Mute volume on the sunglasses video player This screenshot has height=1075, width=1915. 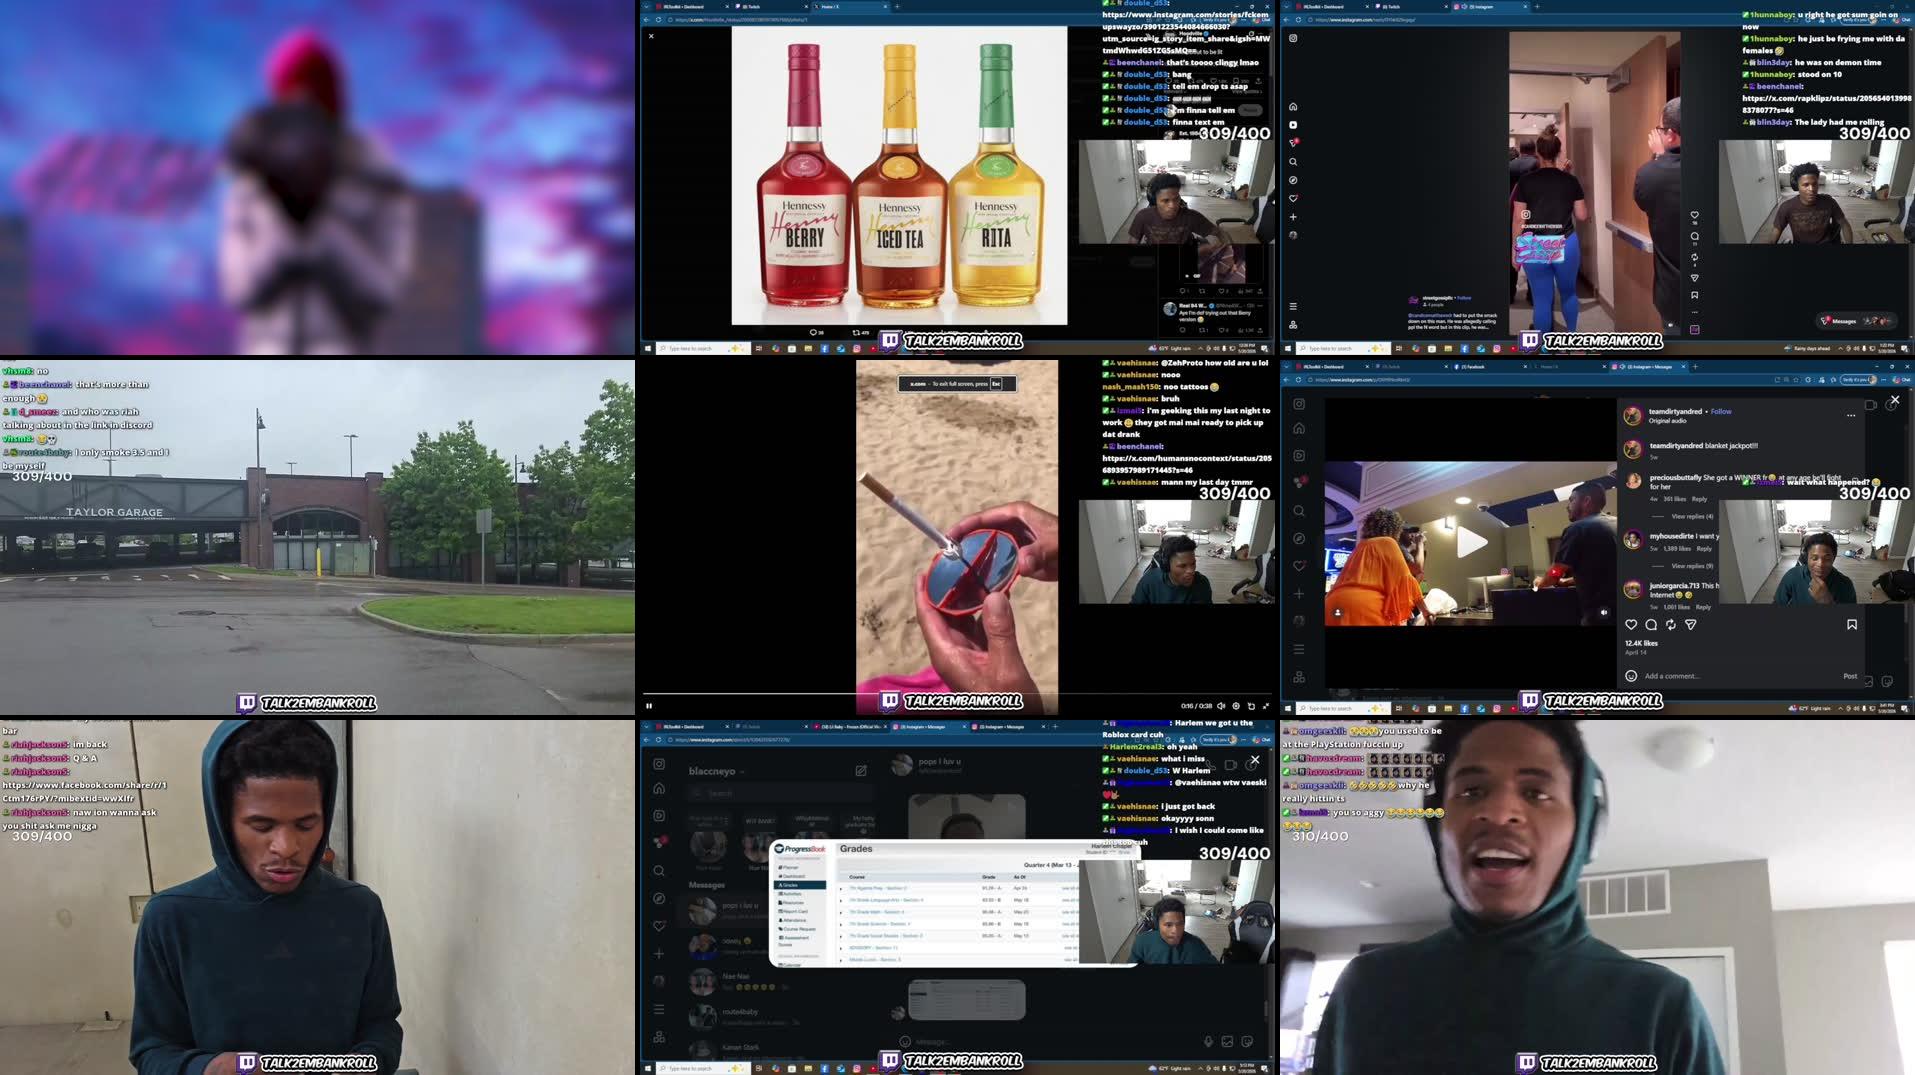click(1221, 706)
